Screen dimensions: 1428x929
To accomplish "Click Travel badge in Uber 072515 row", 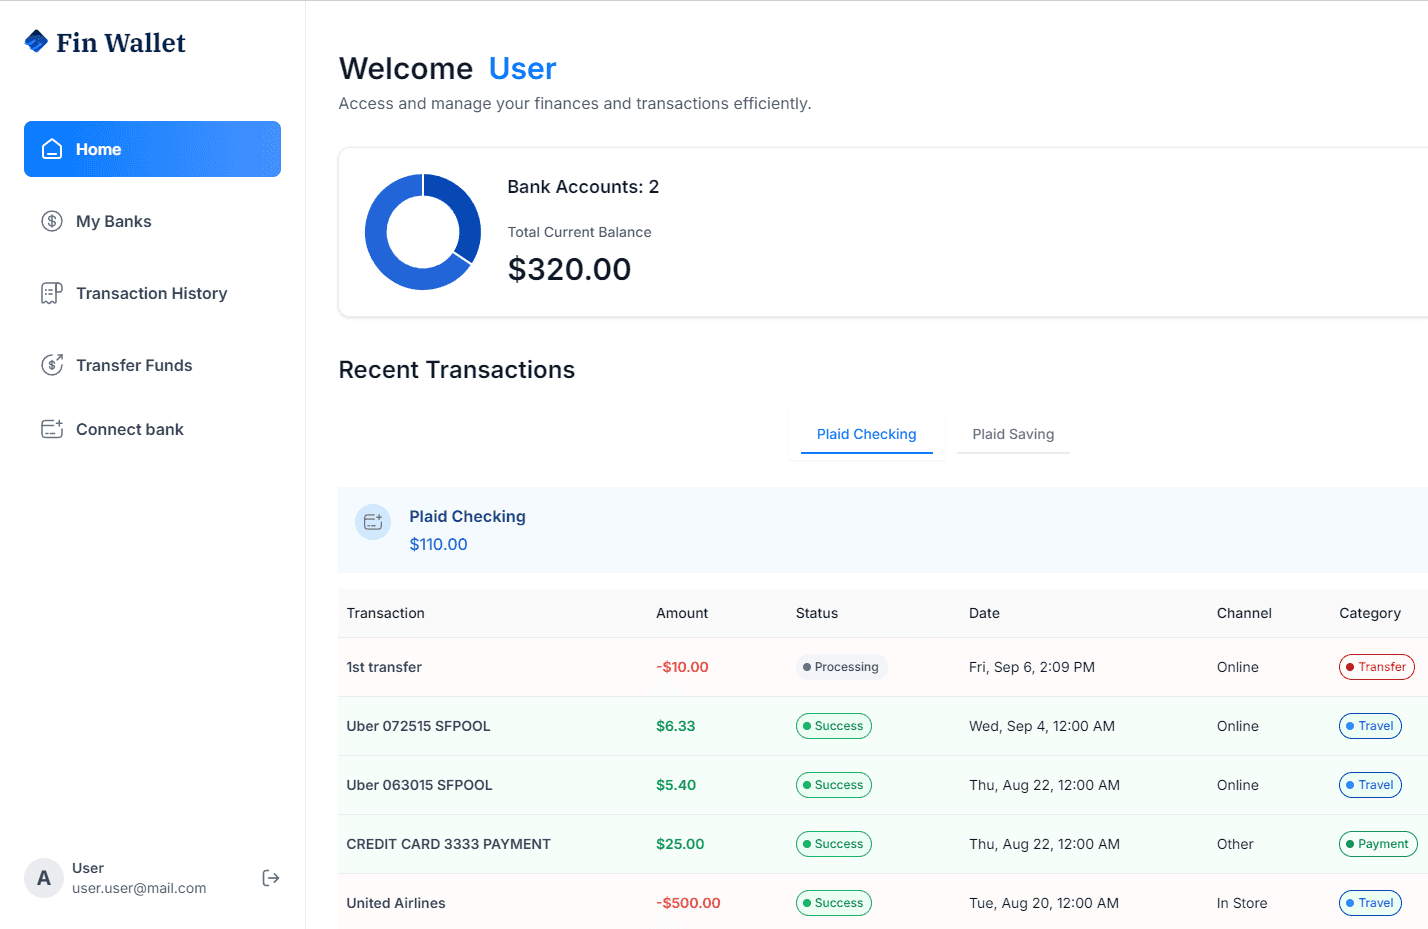I will pos(1370,726).
